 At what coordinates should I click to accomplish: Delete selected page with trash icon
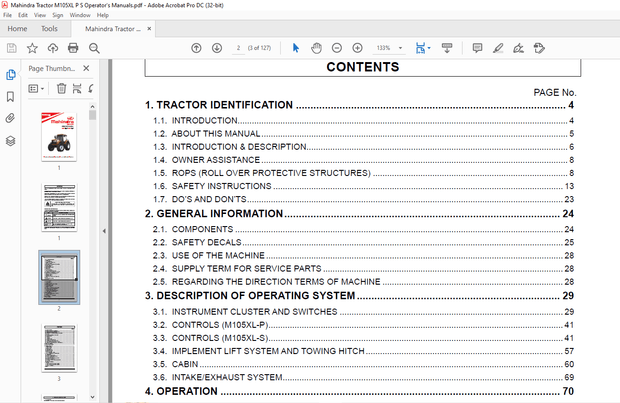point(61,88)
